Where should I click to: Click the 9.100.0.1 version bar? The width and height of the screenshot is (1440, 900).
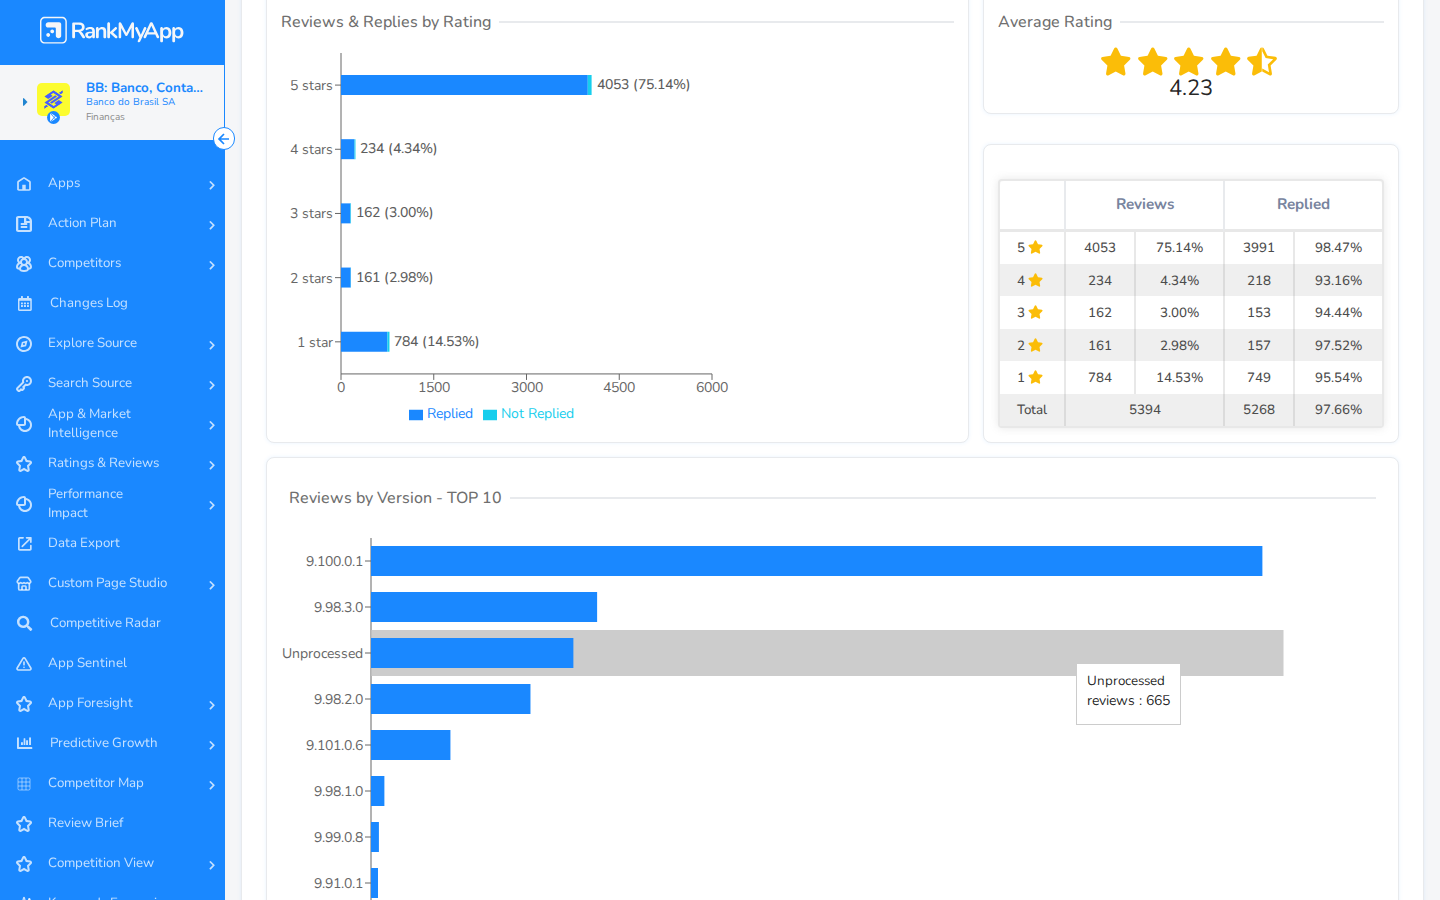pyautogui.click(x=816, y=561)
